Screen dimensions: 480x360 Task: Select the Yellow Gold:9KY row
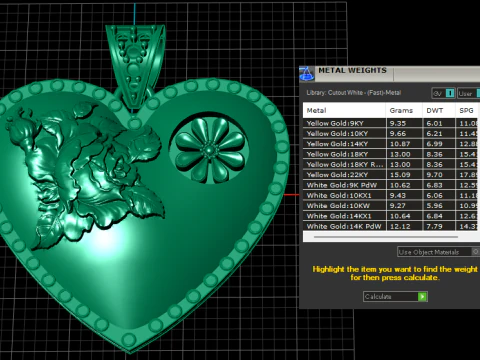click(x=391, y=123)
